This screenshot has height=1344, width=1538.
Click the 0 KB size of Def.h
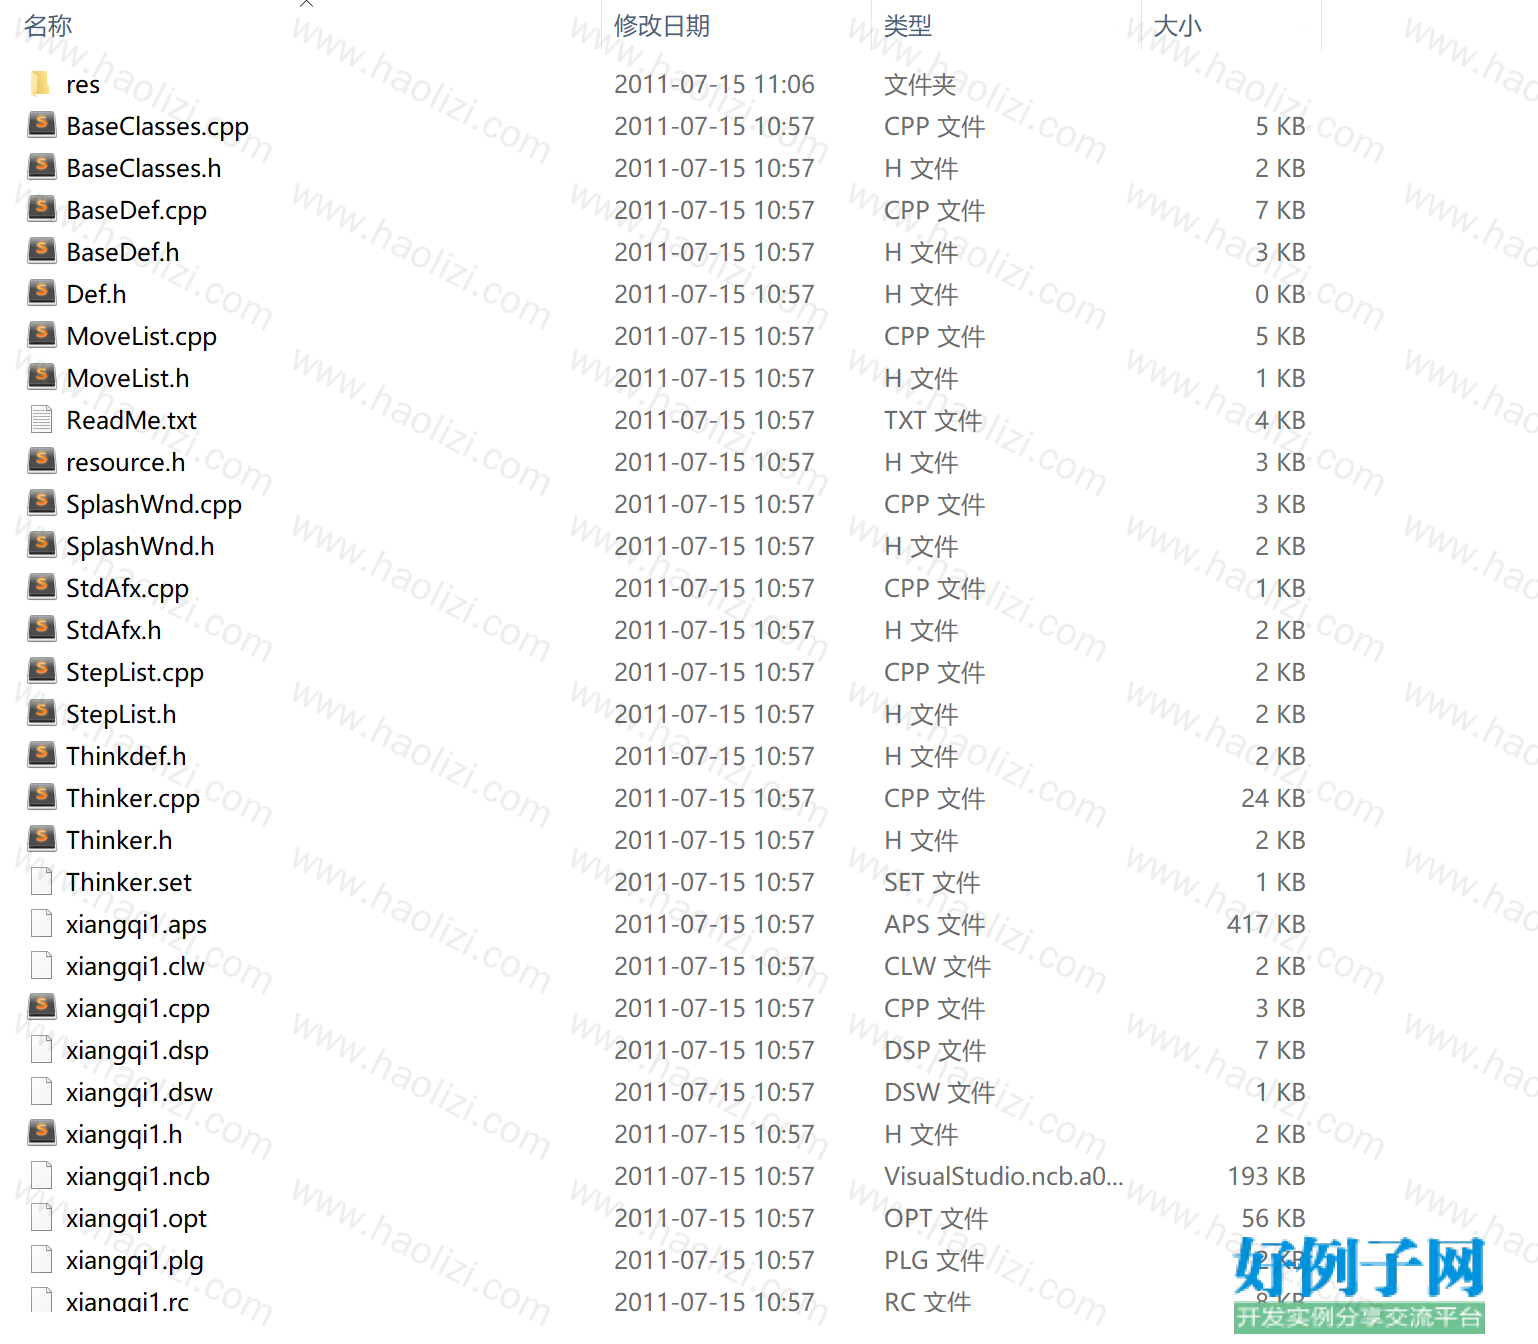coord(1280,295)
